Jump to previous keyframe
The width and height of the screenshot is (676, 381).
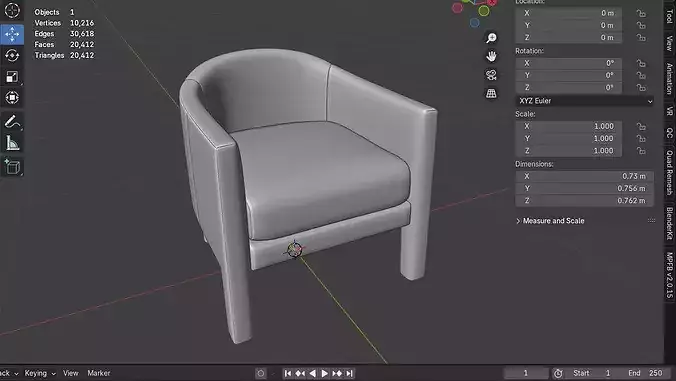click(x=300, y=373)
